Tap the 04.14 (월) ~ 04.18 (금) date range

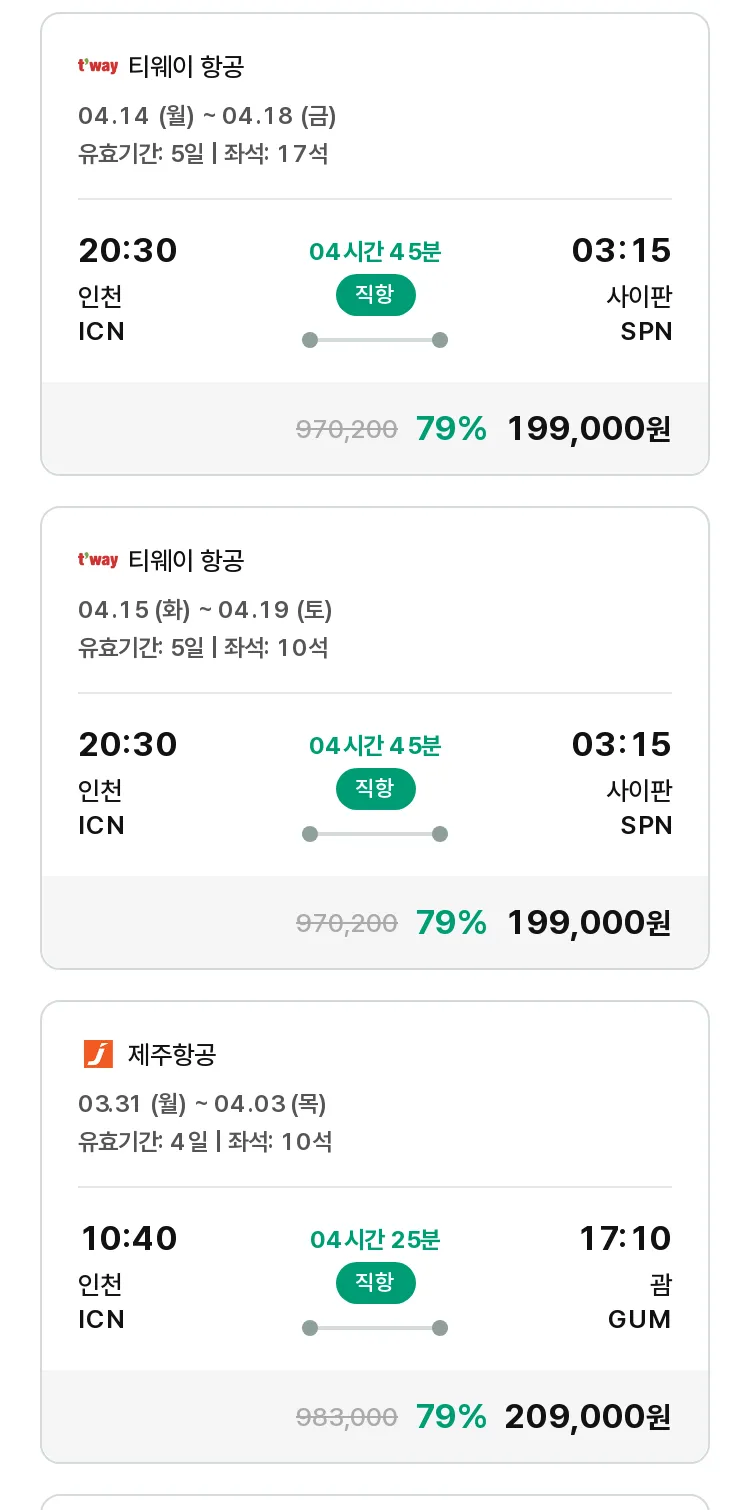[x=207, y=116]
